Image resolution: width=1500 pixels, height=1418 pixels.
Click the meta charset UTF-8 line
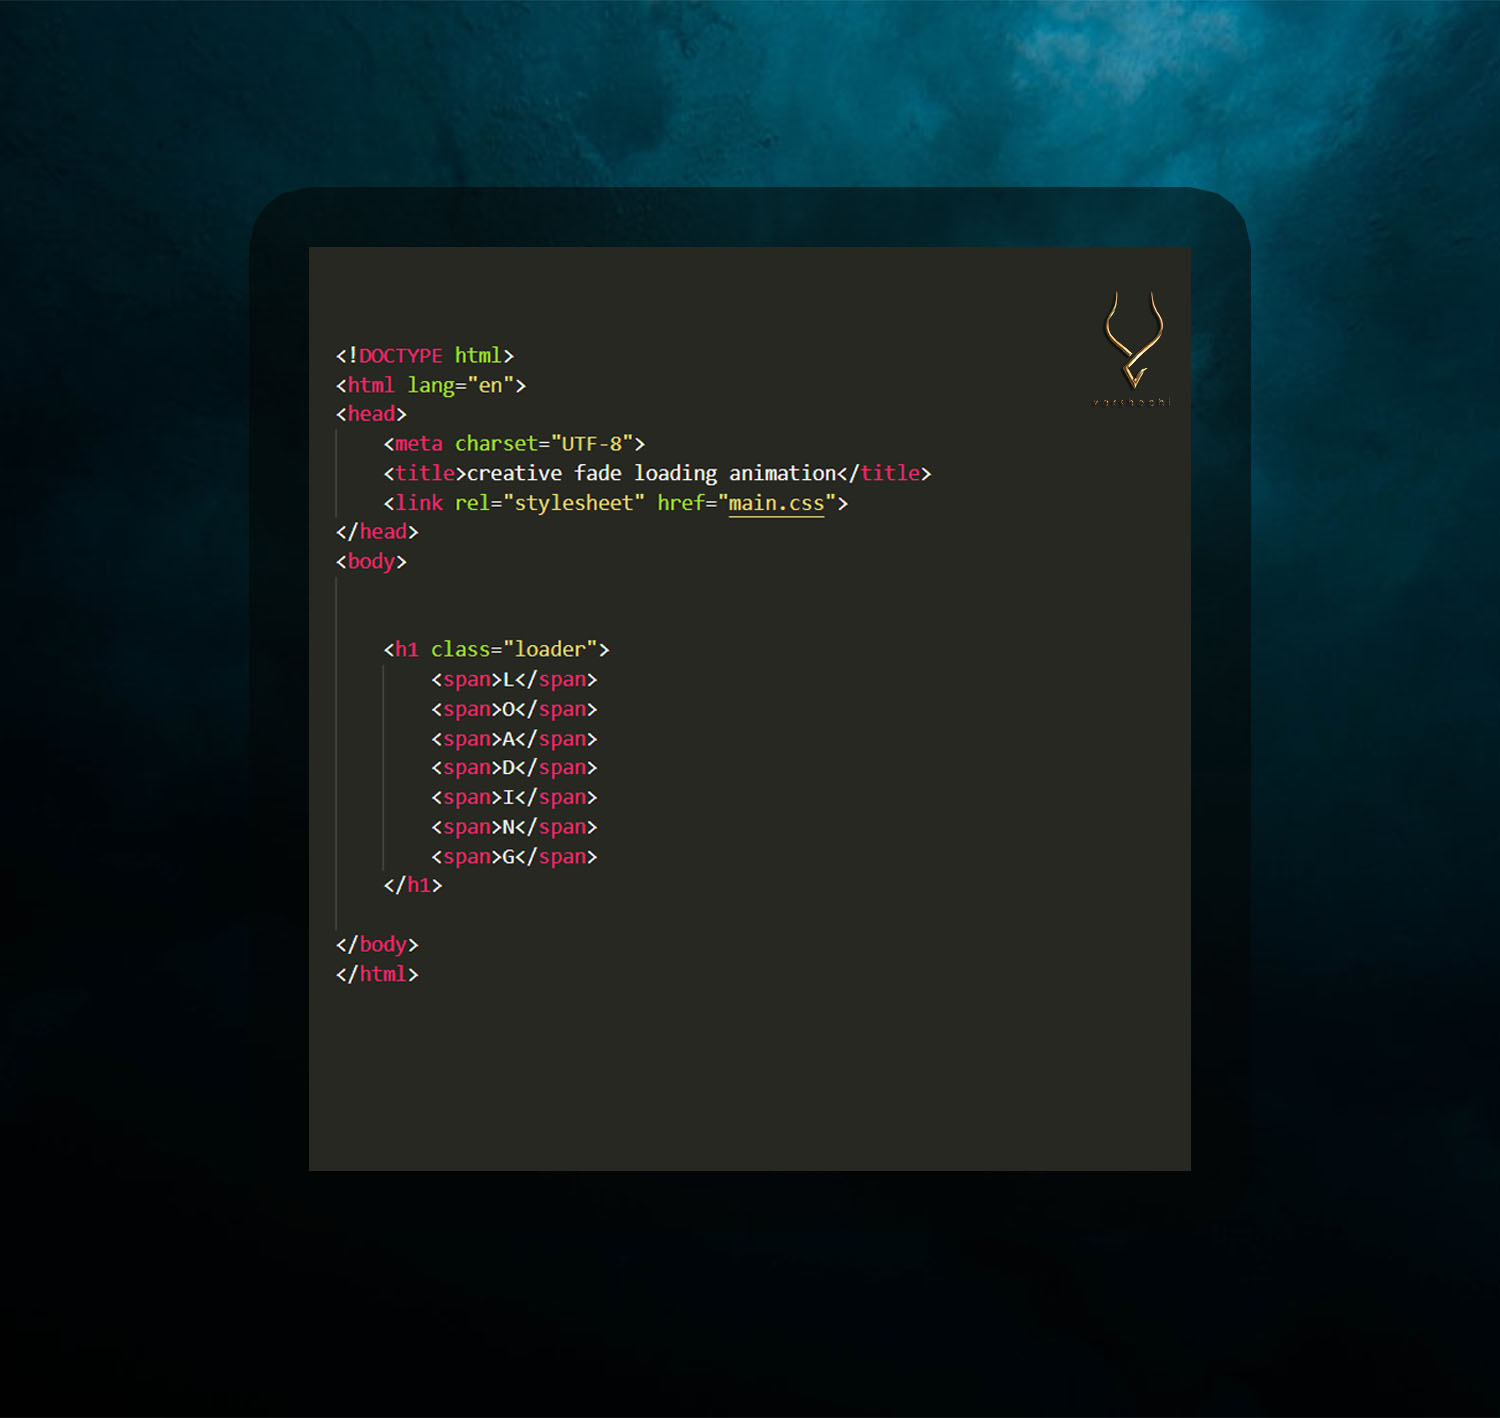pos(514,444)
